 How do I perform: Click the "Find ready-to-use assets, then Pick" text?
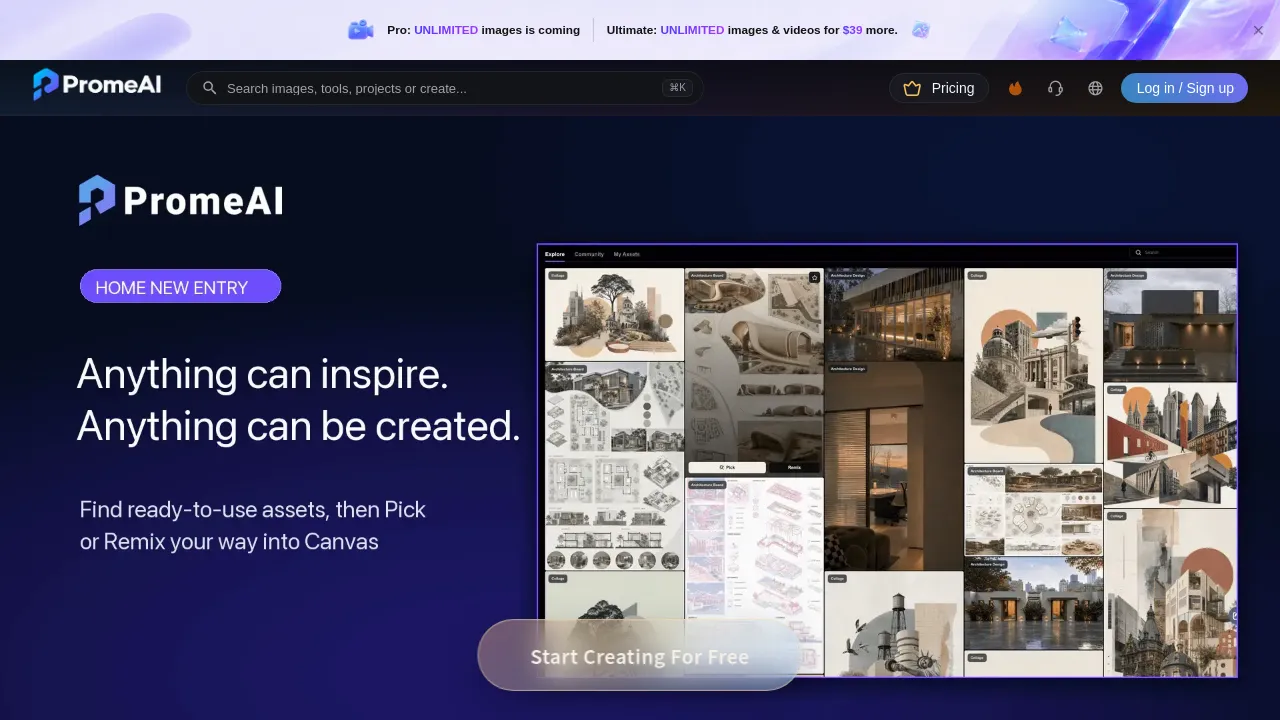[x=253, y=509]
